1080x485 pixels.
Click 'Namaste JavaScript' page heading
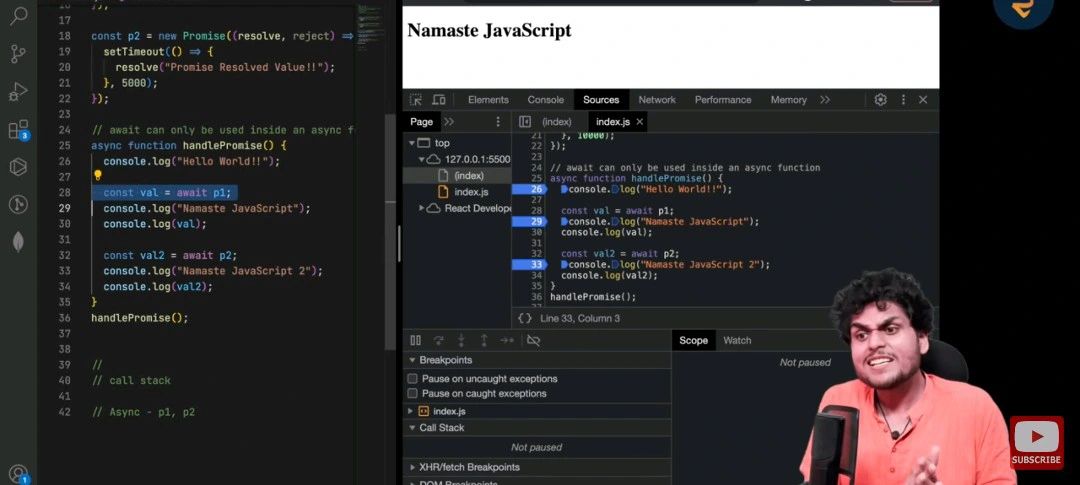click(x=489, y=31)
